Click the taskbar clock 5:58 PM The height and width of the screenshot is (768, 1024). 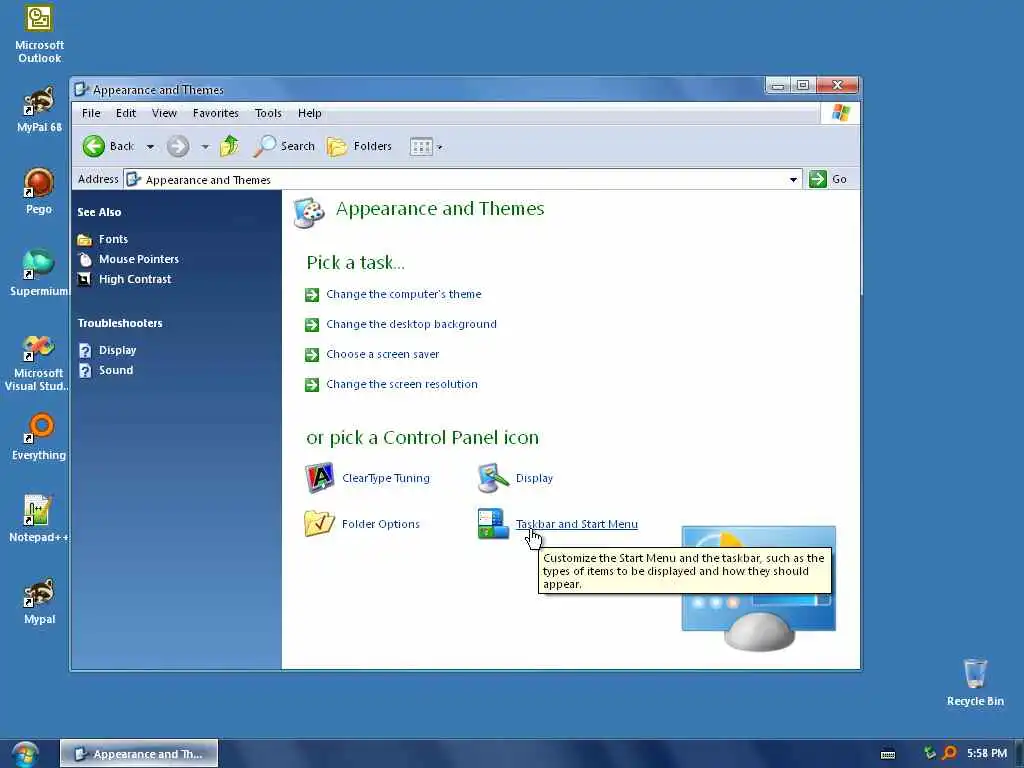pyautogui.click(x=987, y=754)
